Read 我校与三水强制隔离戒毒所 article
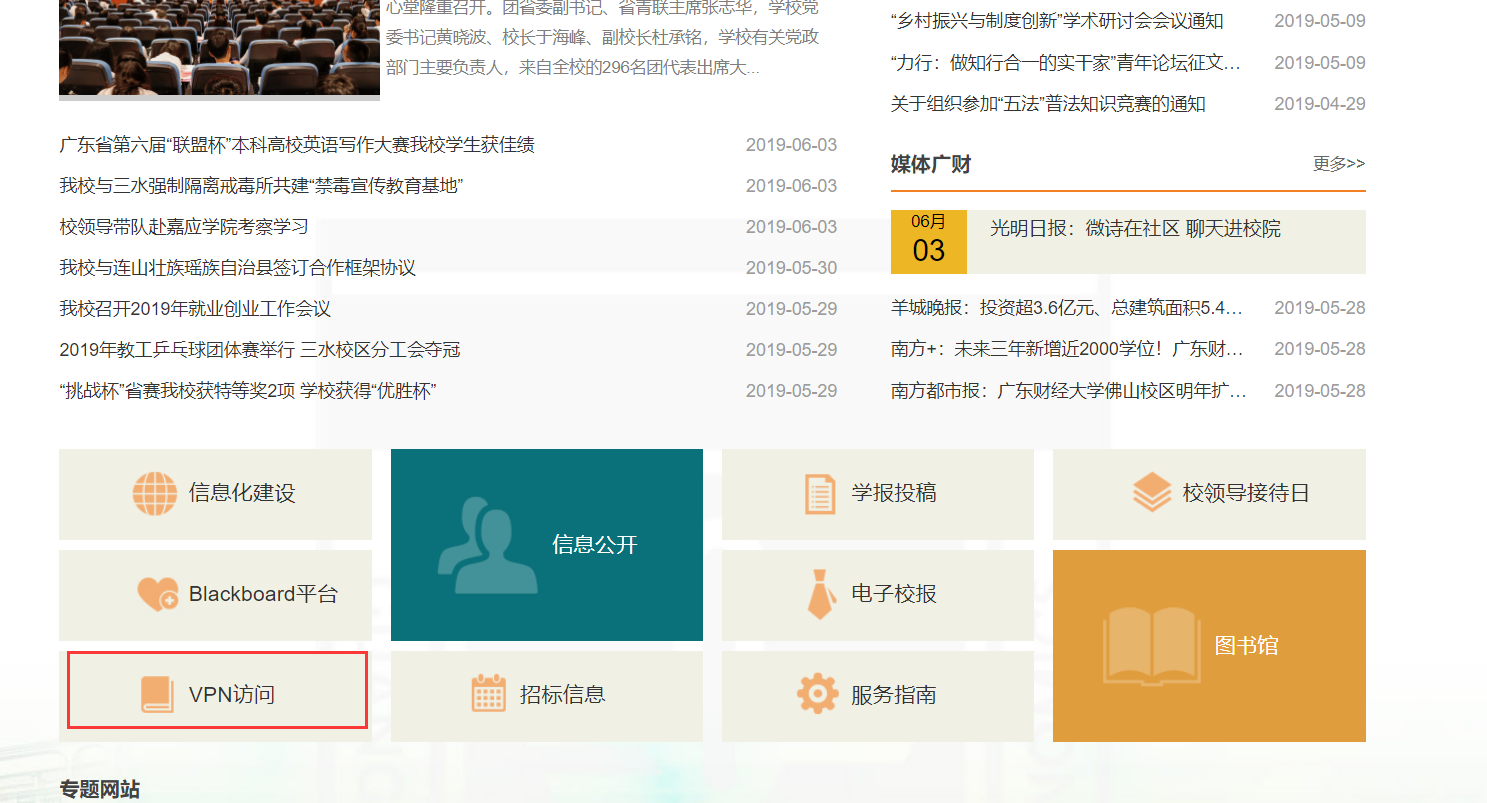 click(261, 186)
